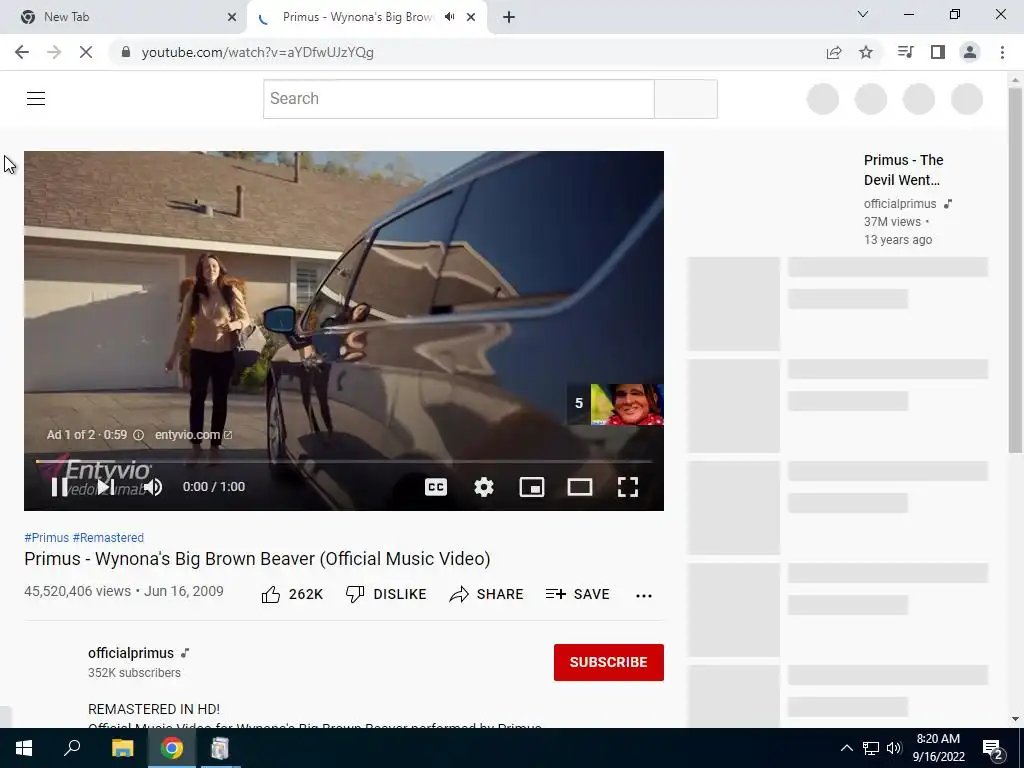Screen dimensions: 1024x768
Task: Open the officialprimus channel name link
Action: [x=131, y=653]
